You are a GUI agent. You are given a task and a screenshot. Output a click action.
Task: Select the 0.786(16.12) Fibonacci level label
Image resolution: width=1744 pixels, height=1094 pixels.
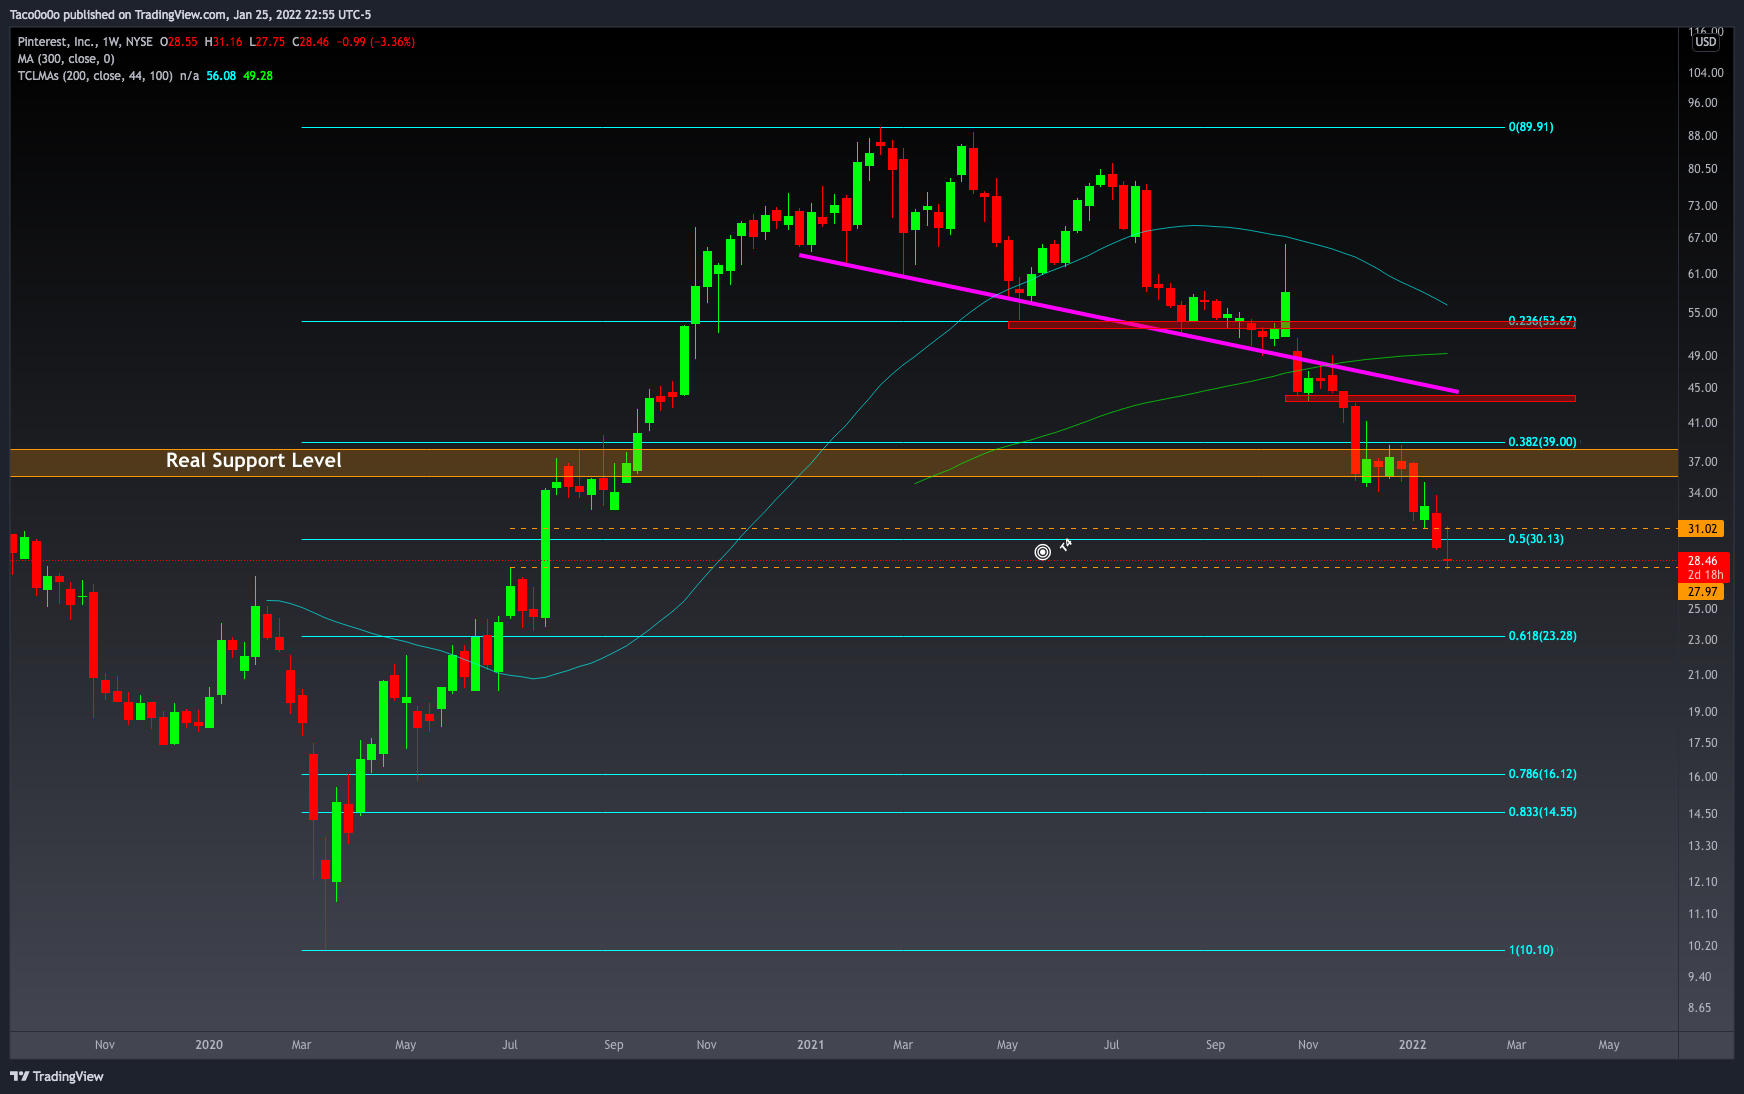click(x=1542, y=774)
